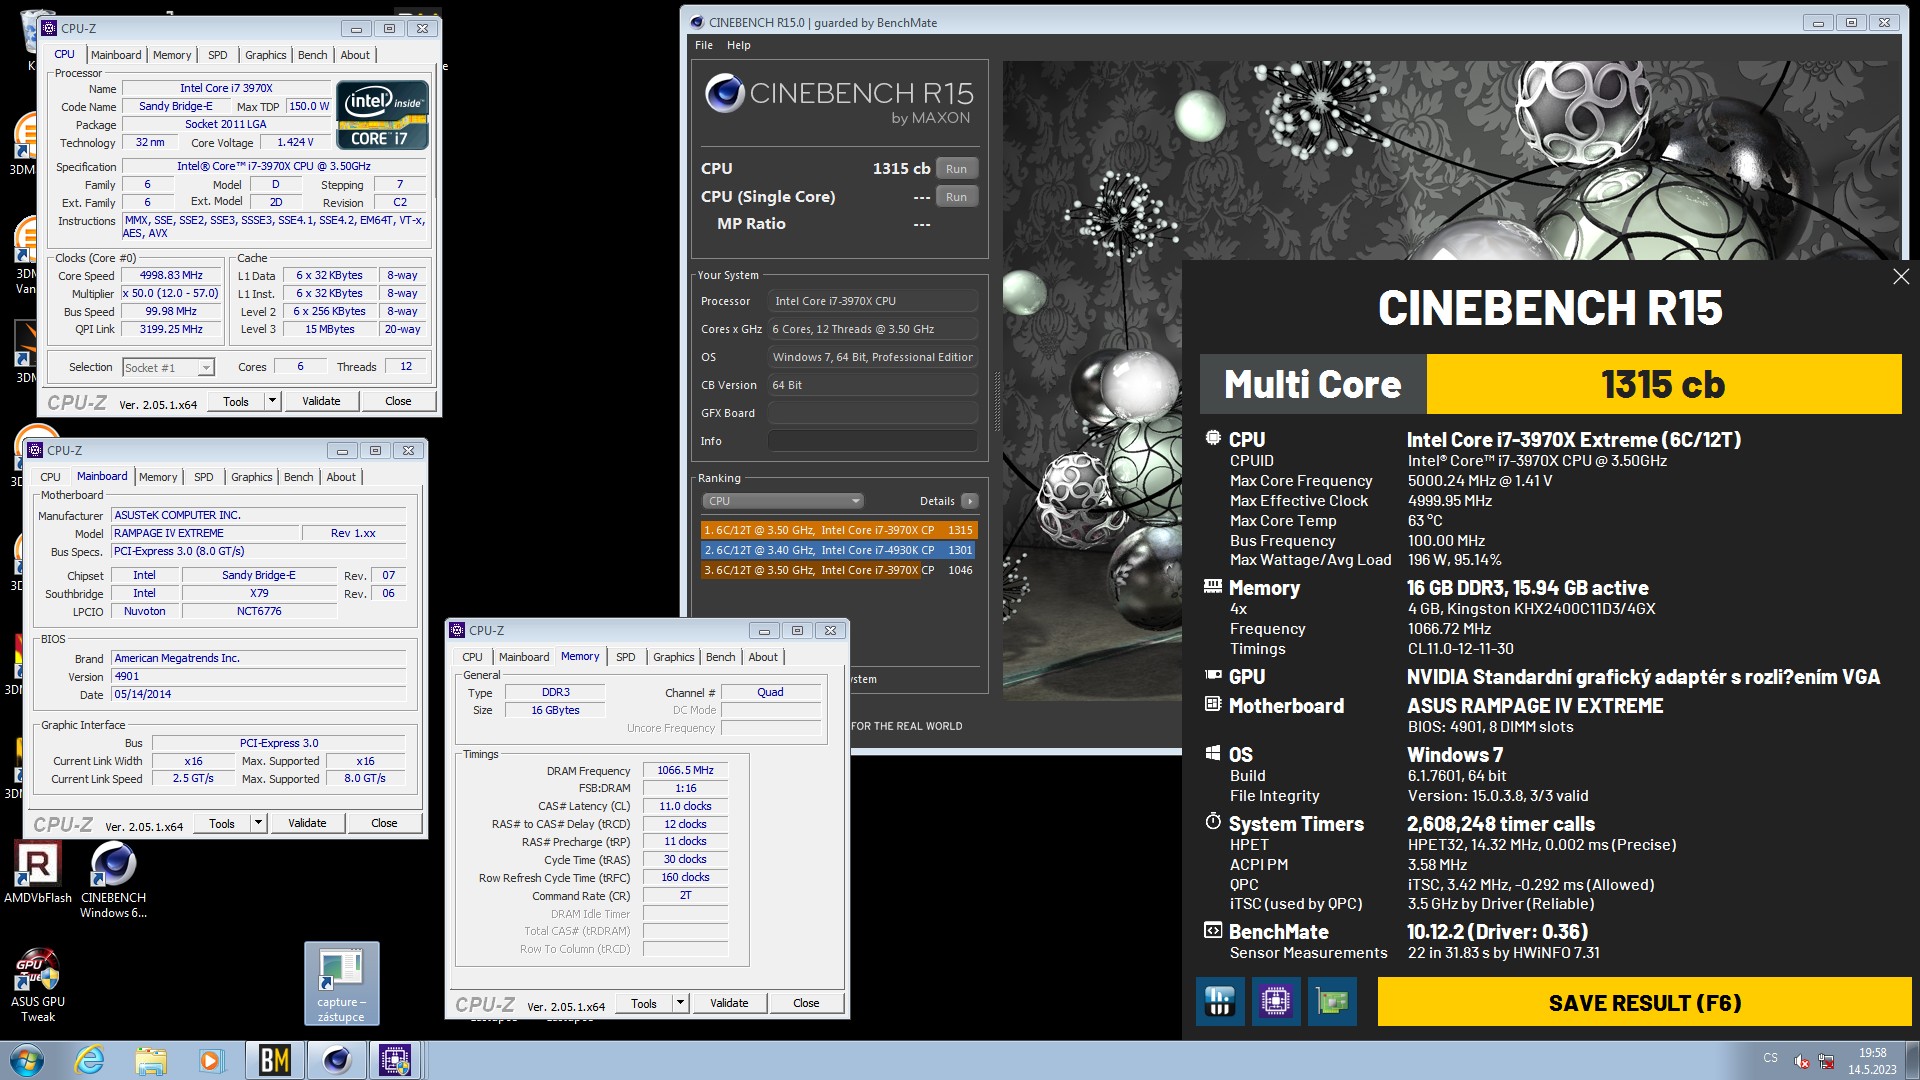Open CPU tab in CPU-Z Mainboard window

click(x=50, y=477)
